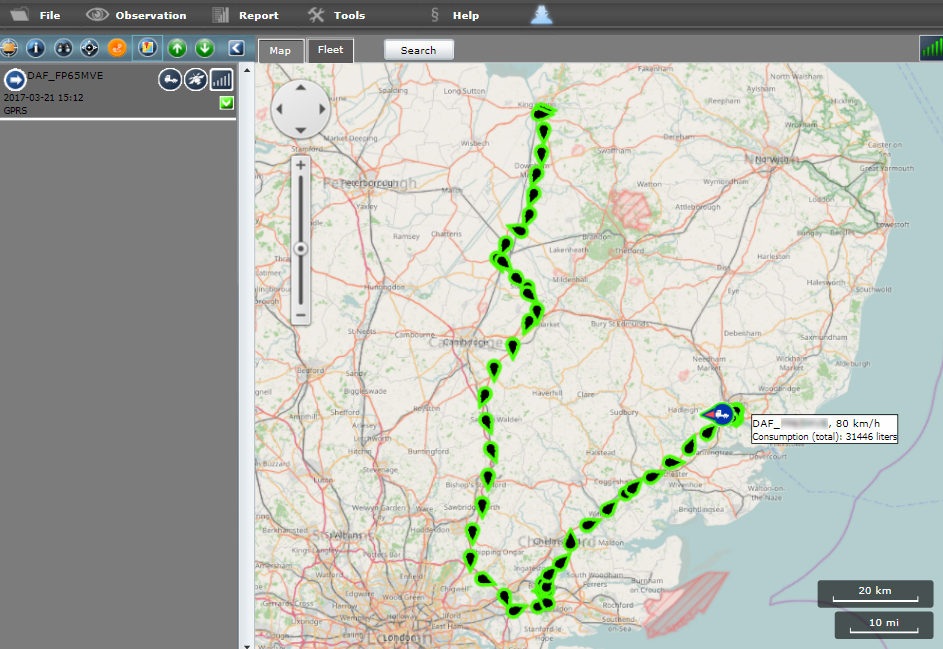Open the File menu
The height and width of the screenshot is (649, 943).
49,15
